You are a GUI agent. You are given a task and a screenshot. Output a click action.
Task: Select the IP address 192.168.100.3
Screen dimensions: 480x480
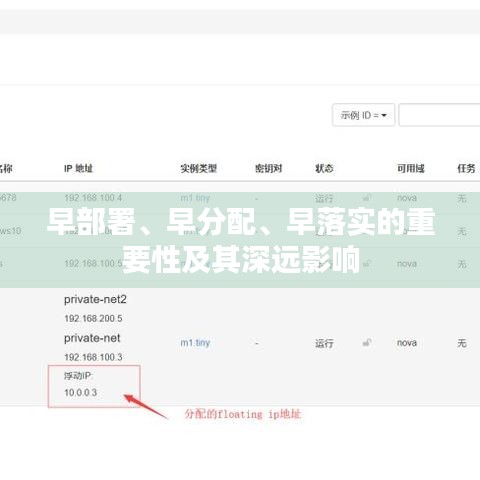93,357
